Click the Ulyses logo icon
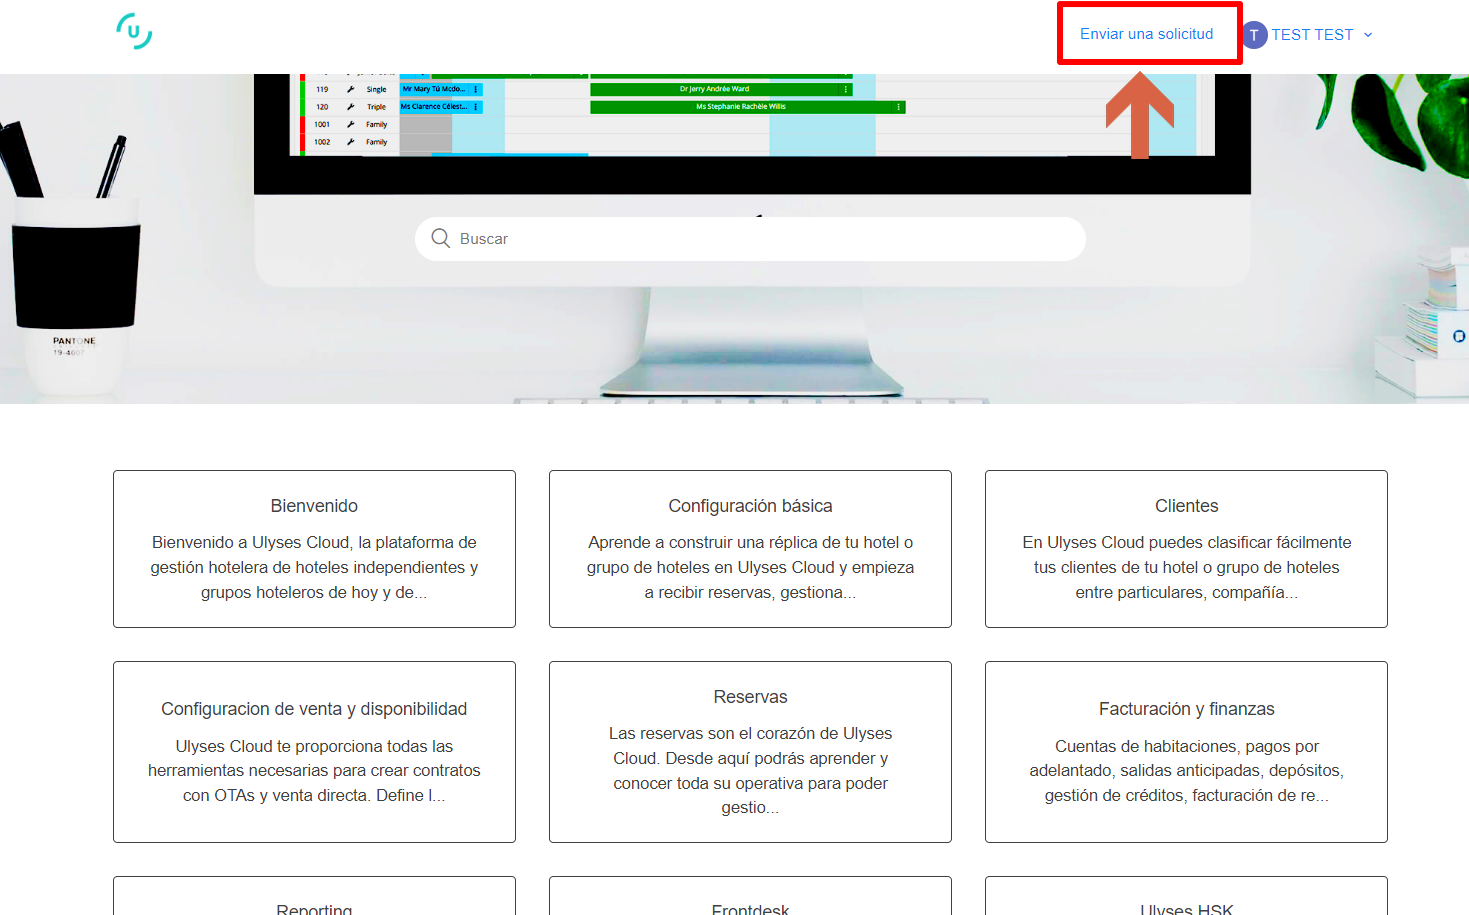Viewport: 1469px width, 915px height. point(134,31)
